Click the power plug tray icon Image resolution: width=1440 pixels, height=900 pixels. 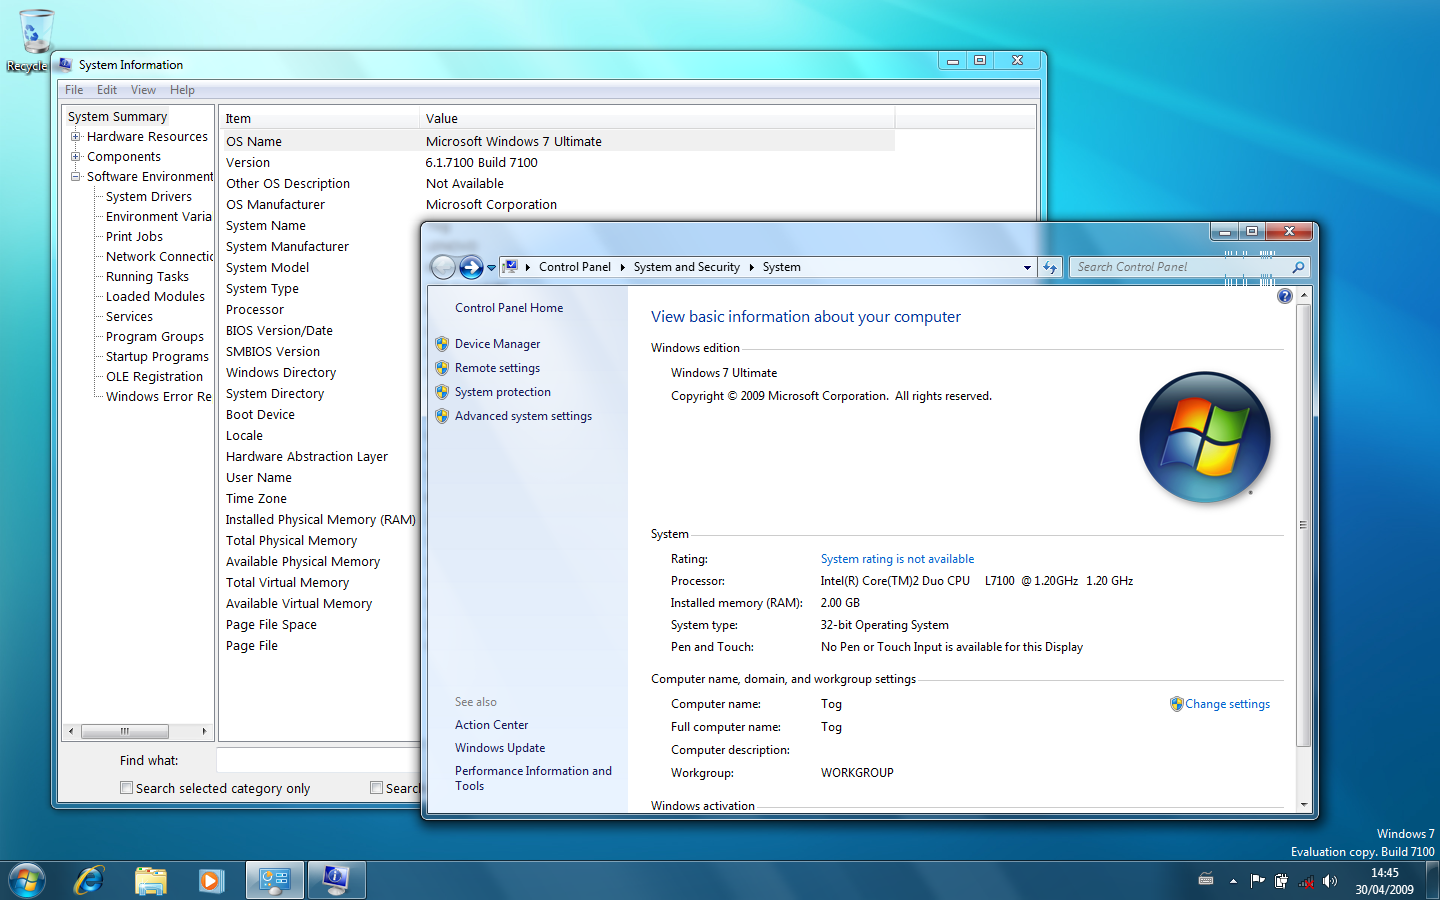[1281, 881]
